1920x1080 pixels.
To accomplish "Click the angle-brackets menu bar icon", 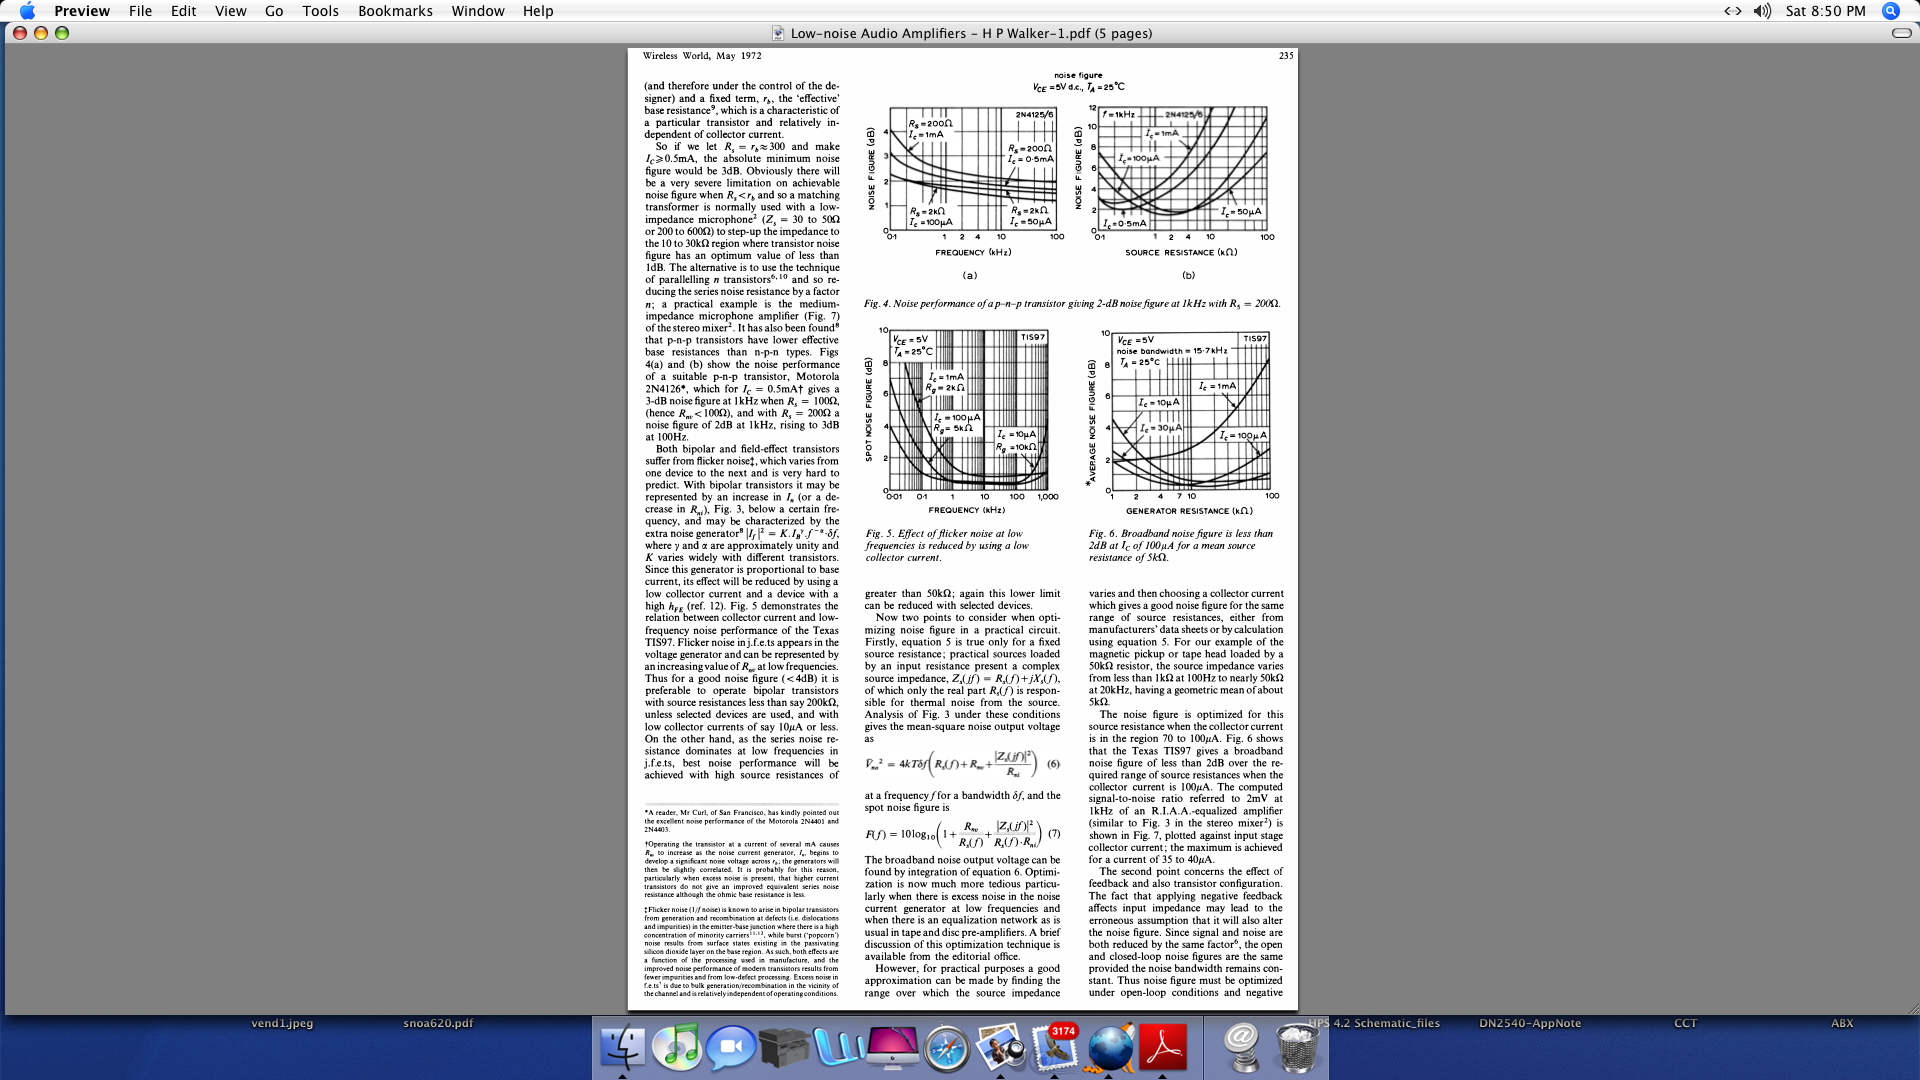I will (1732, 11).
